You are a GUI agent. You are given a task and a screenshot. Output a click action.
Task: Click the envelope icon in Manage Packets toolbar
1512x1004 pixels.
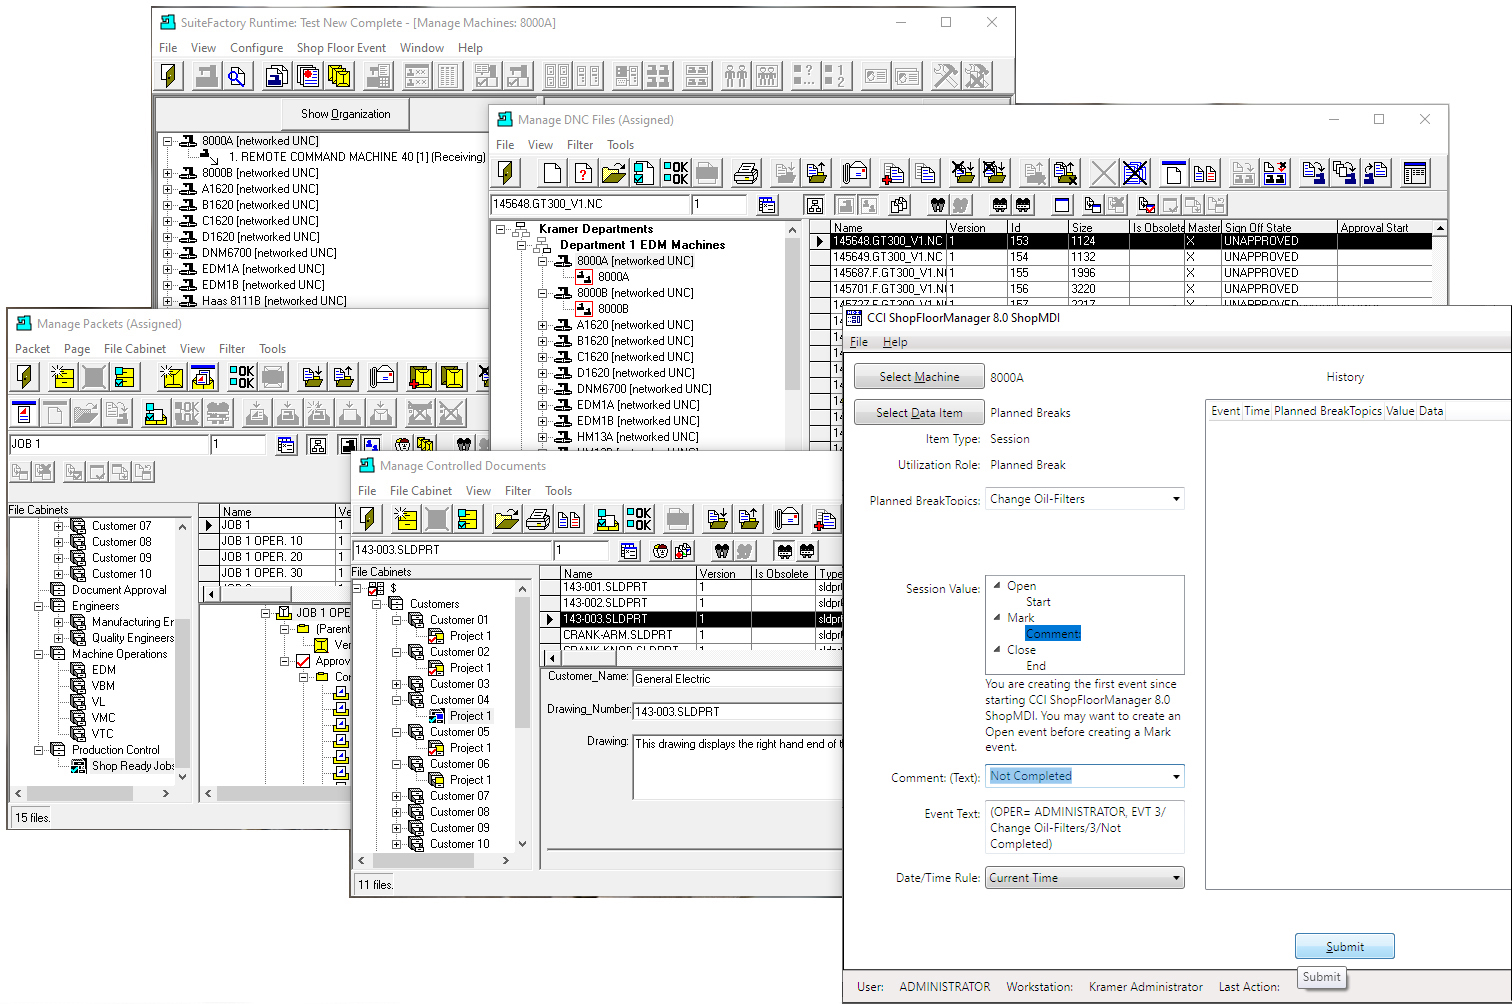(382, 377)
